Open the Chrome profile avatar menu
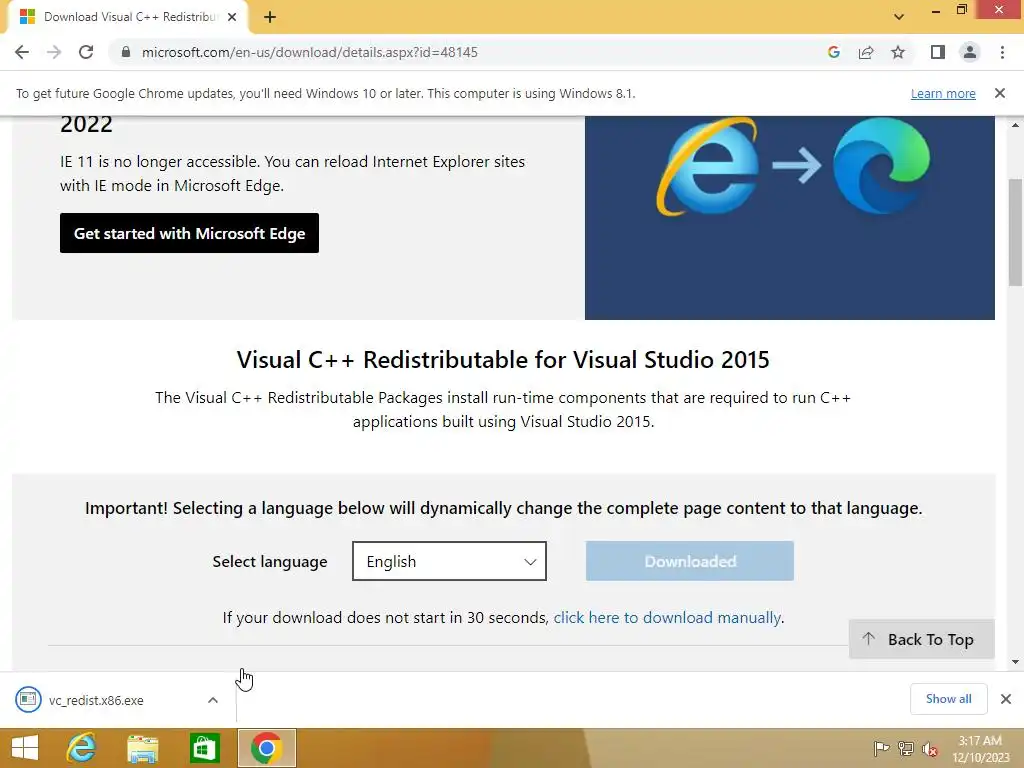Viewport: 1024px width, 768px height. (x=970, y=52)
